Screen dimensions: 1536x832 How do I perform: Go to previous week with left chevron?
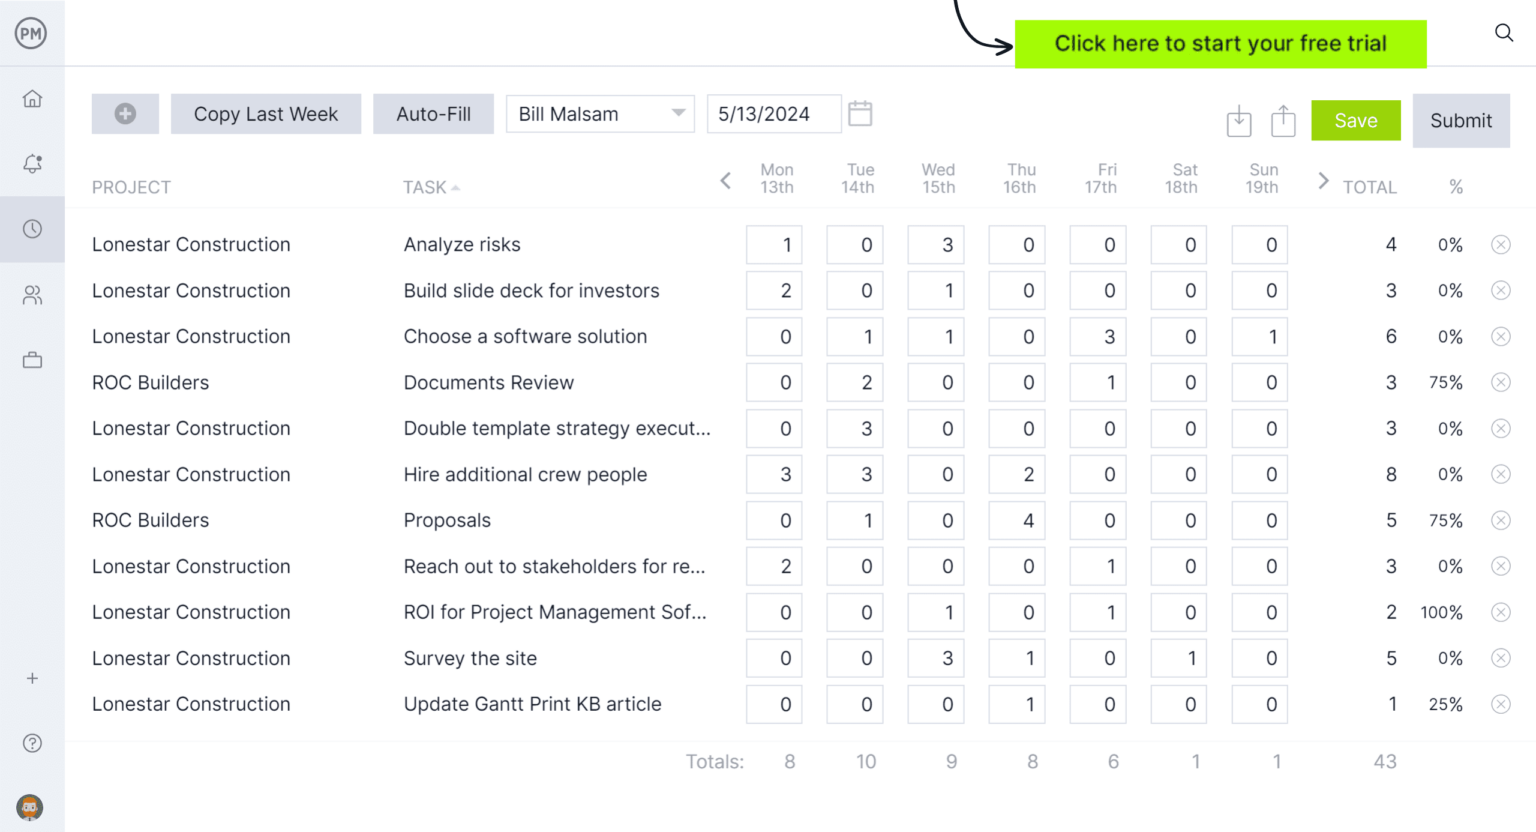click(x=725, y=180)
